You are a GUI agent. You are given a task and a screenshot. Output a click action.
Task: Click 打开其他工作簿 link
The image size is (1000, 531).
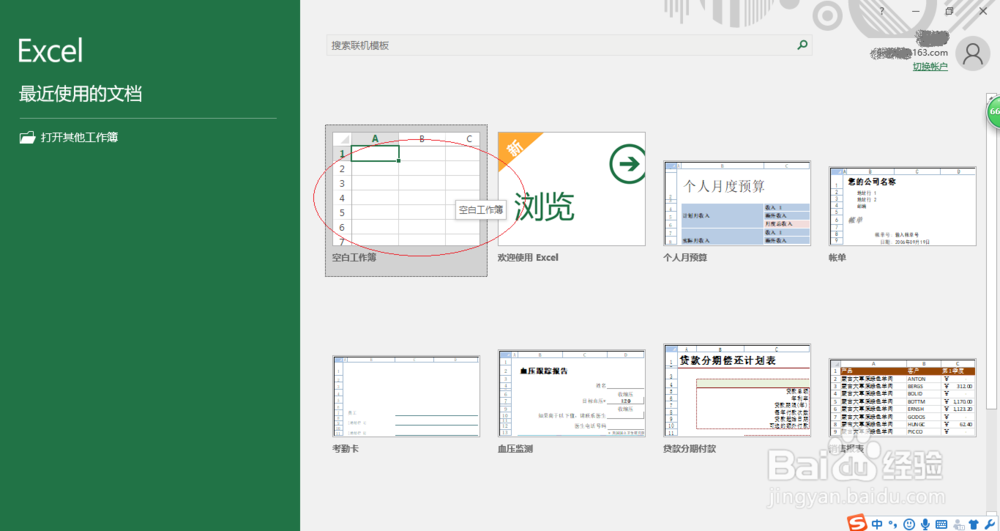click(x=80, y=137)
